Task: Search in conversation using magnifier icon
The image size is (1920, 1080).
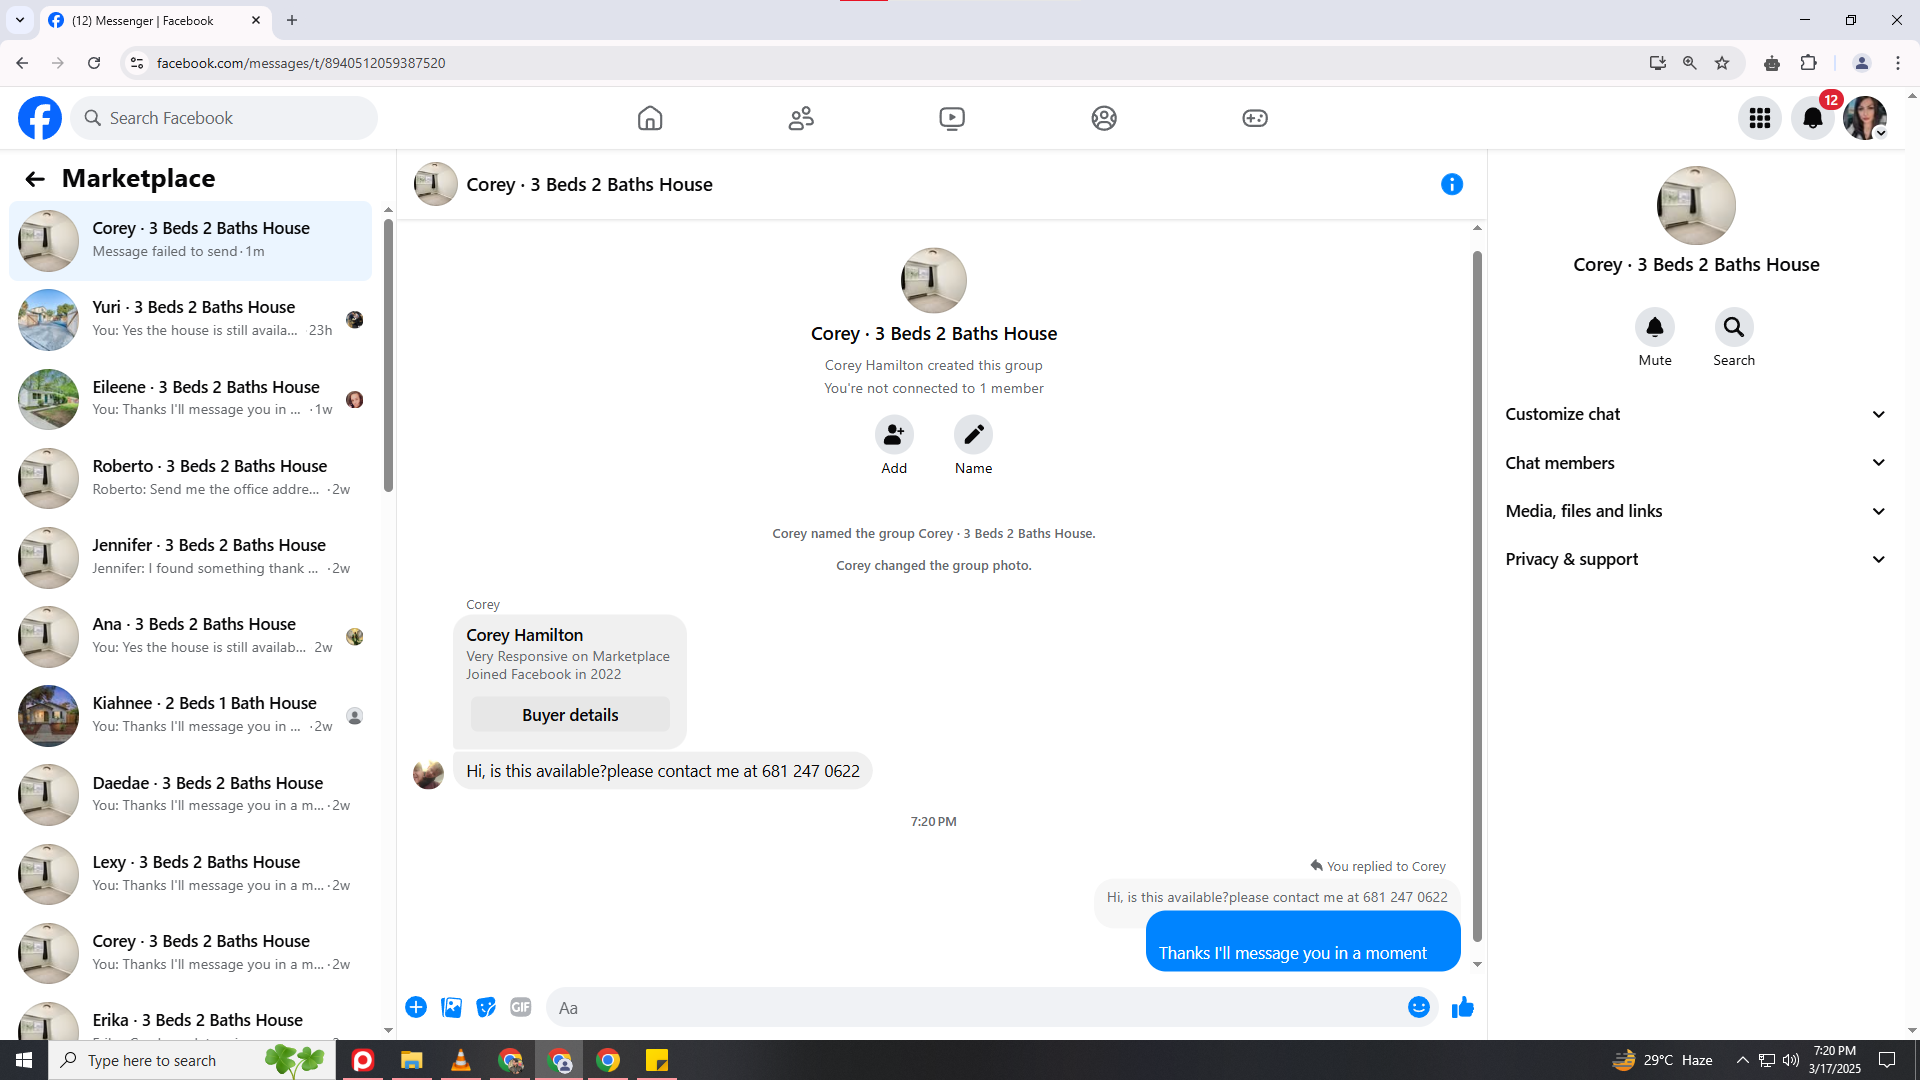Action: (x=1734, y=327)
